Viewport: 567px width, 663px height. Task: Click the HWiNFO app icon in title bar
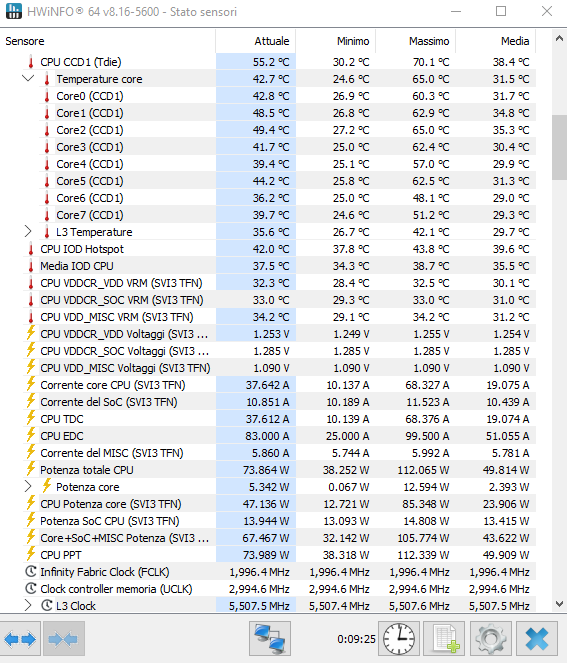14,11
